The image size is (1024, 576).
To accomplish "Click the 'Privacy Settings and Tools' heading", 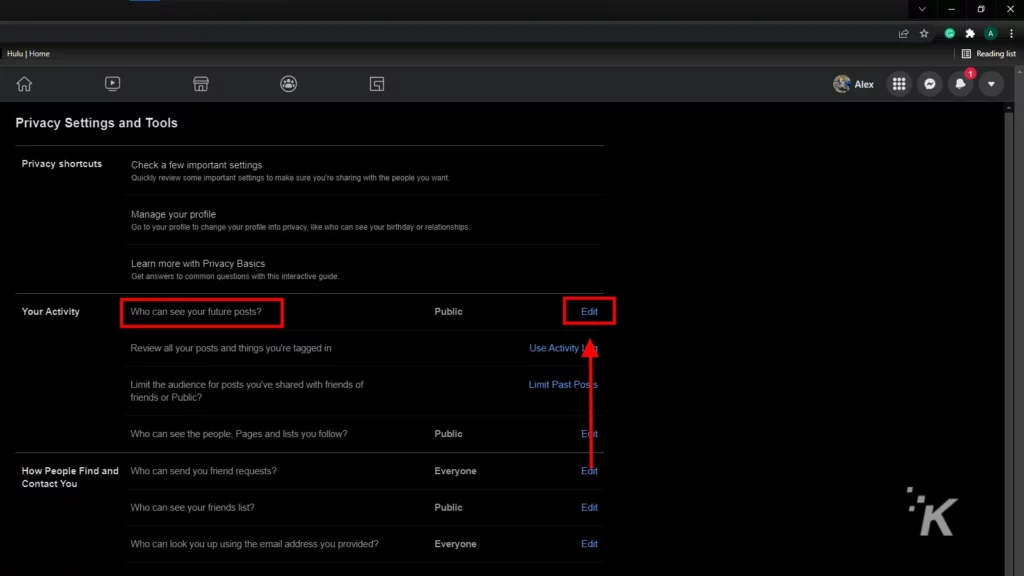I will click(96, 123).
